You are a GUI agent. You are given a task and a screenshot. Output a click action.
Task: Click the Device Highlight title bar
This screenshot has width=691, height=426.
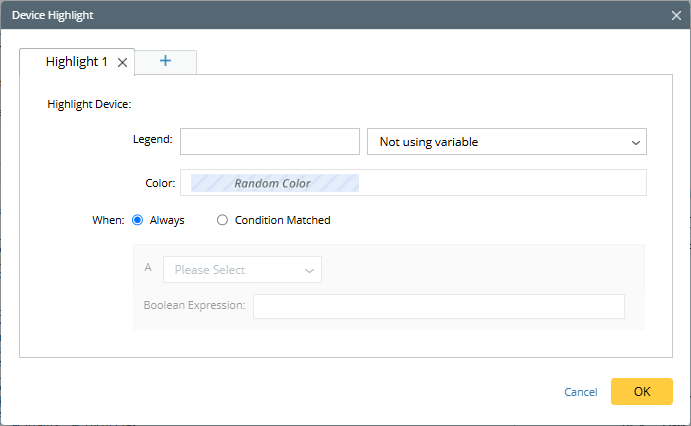pos(300,15)
